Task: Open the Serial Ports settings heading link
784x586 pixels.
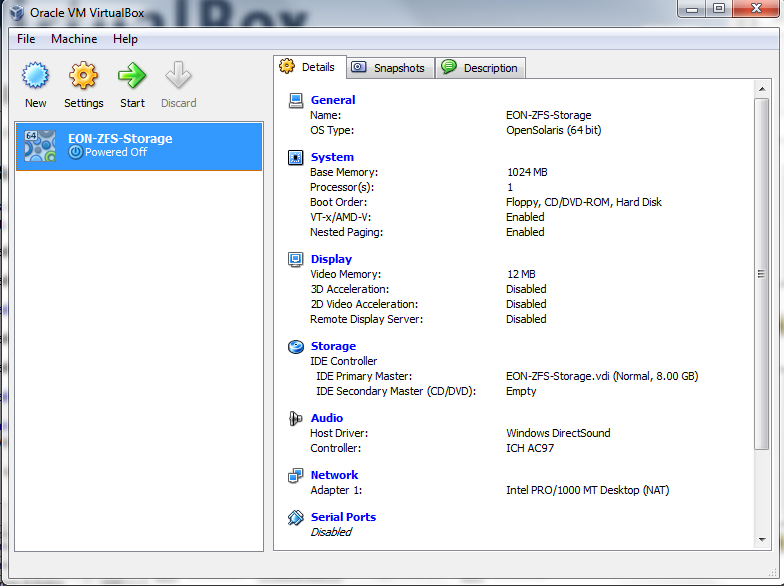Action: click(x=343, y=517)
